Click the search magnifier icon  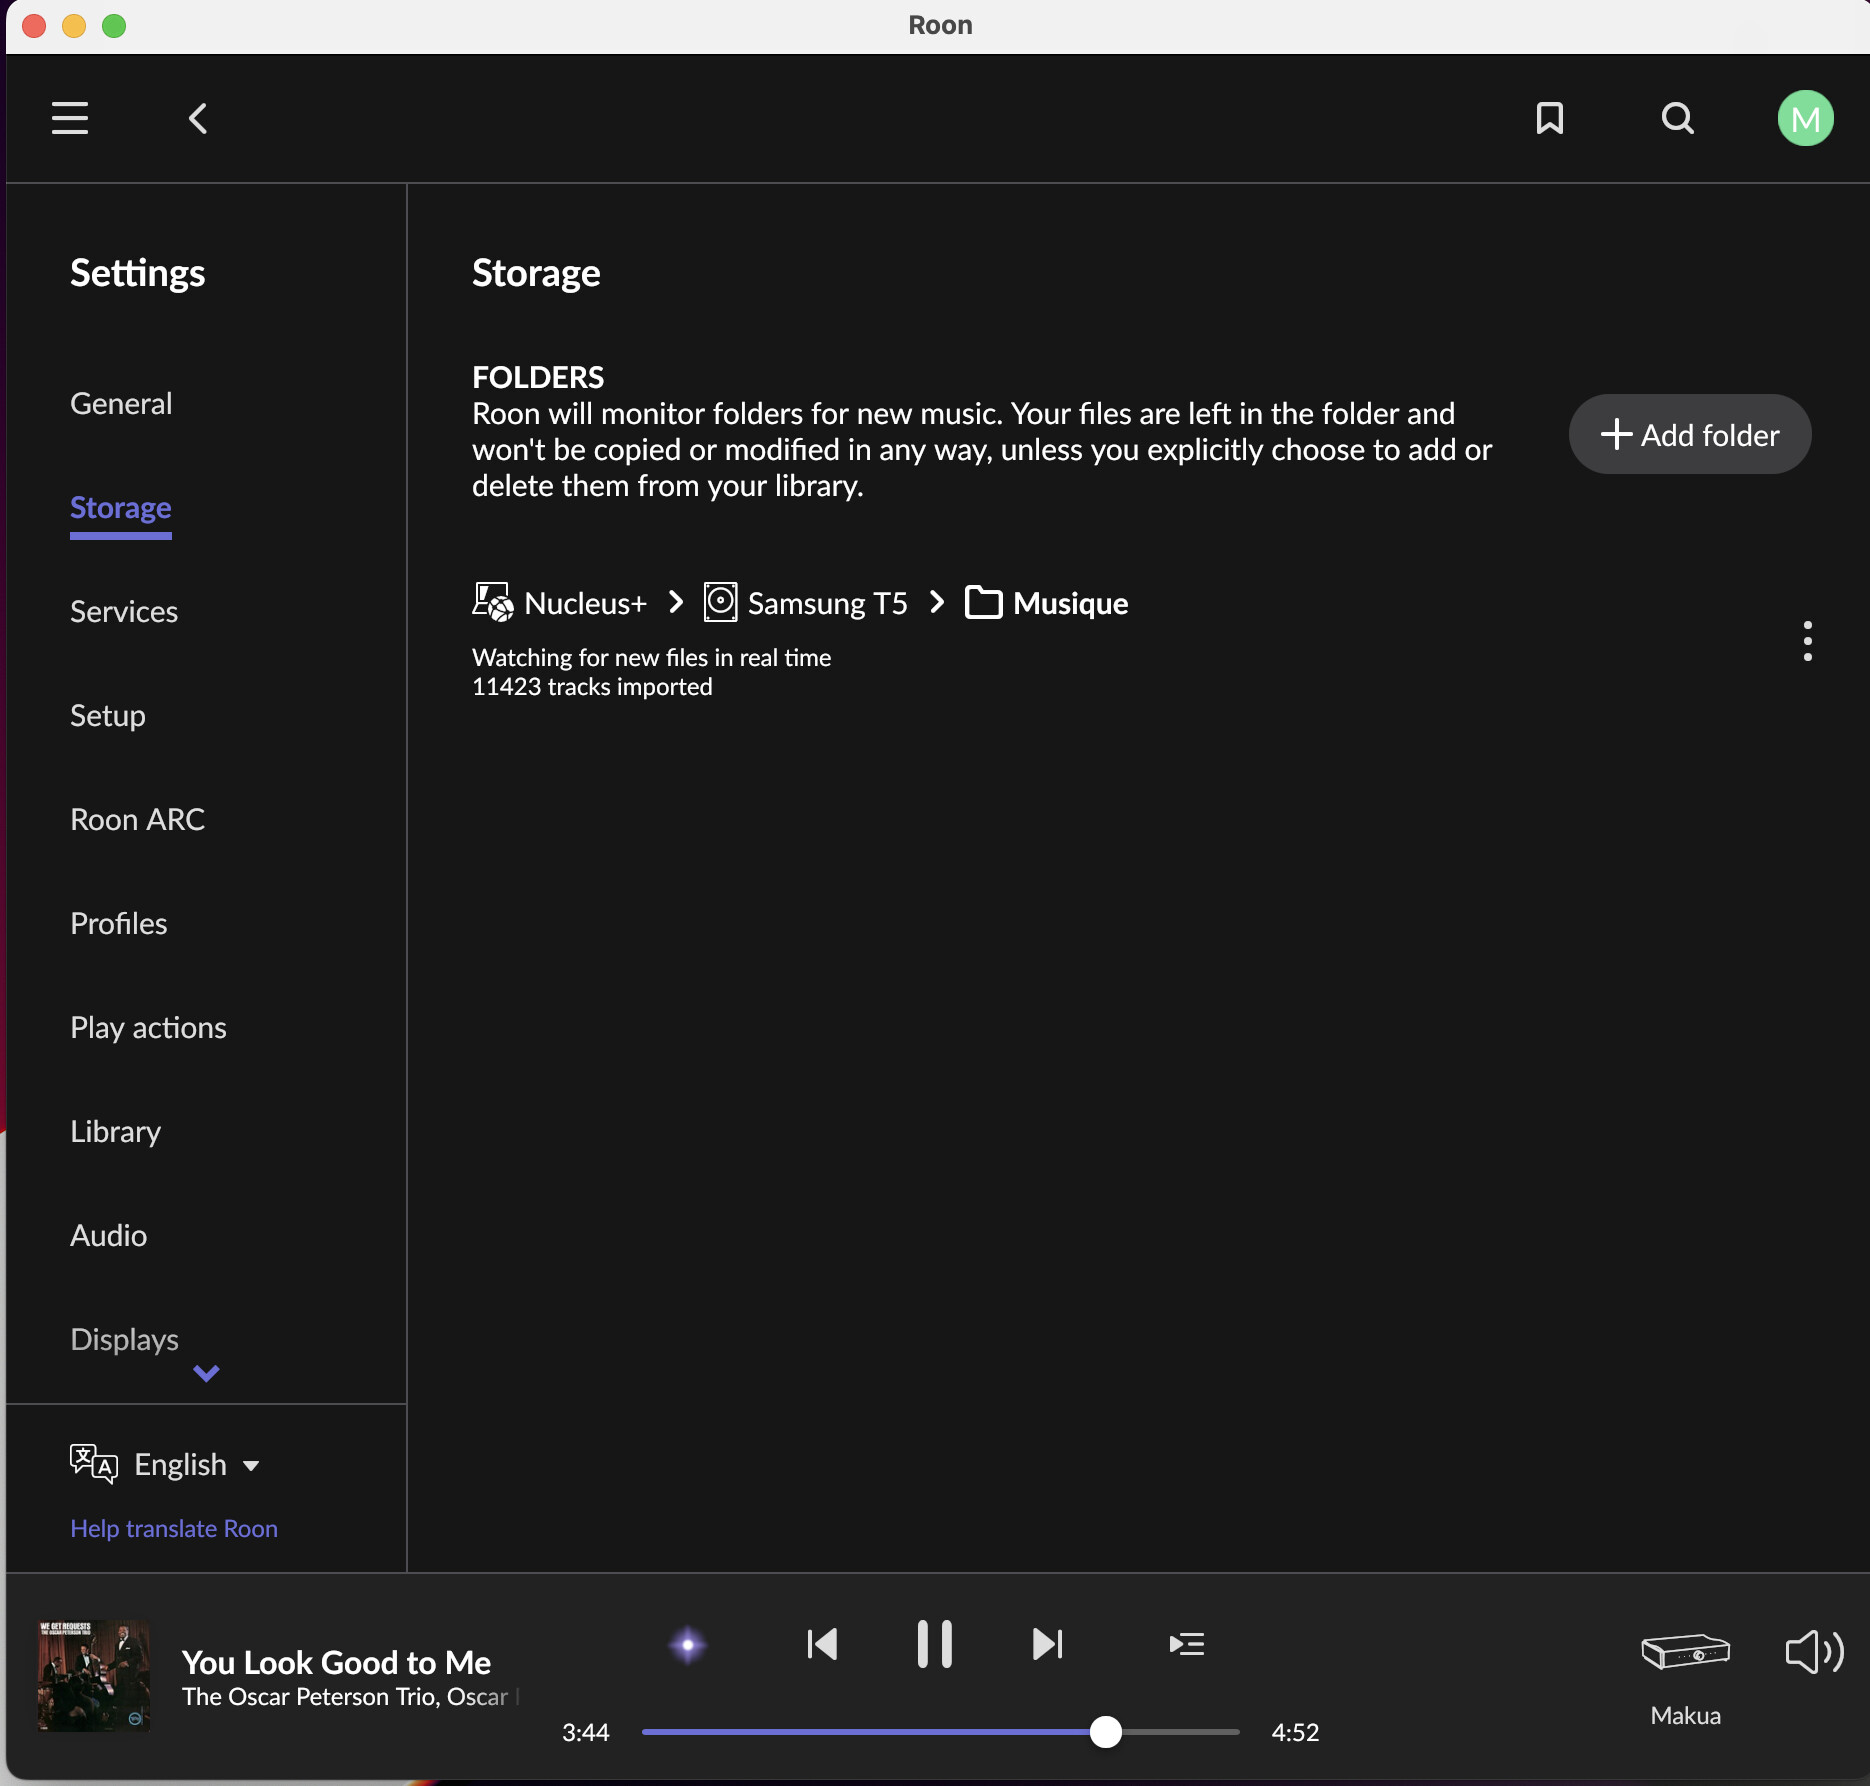pos(1677,118)
